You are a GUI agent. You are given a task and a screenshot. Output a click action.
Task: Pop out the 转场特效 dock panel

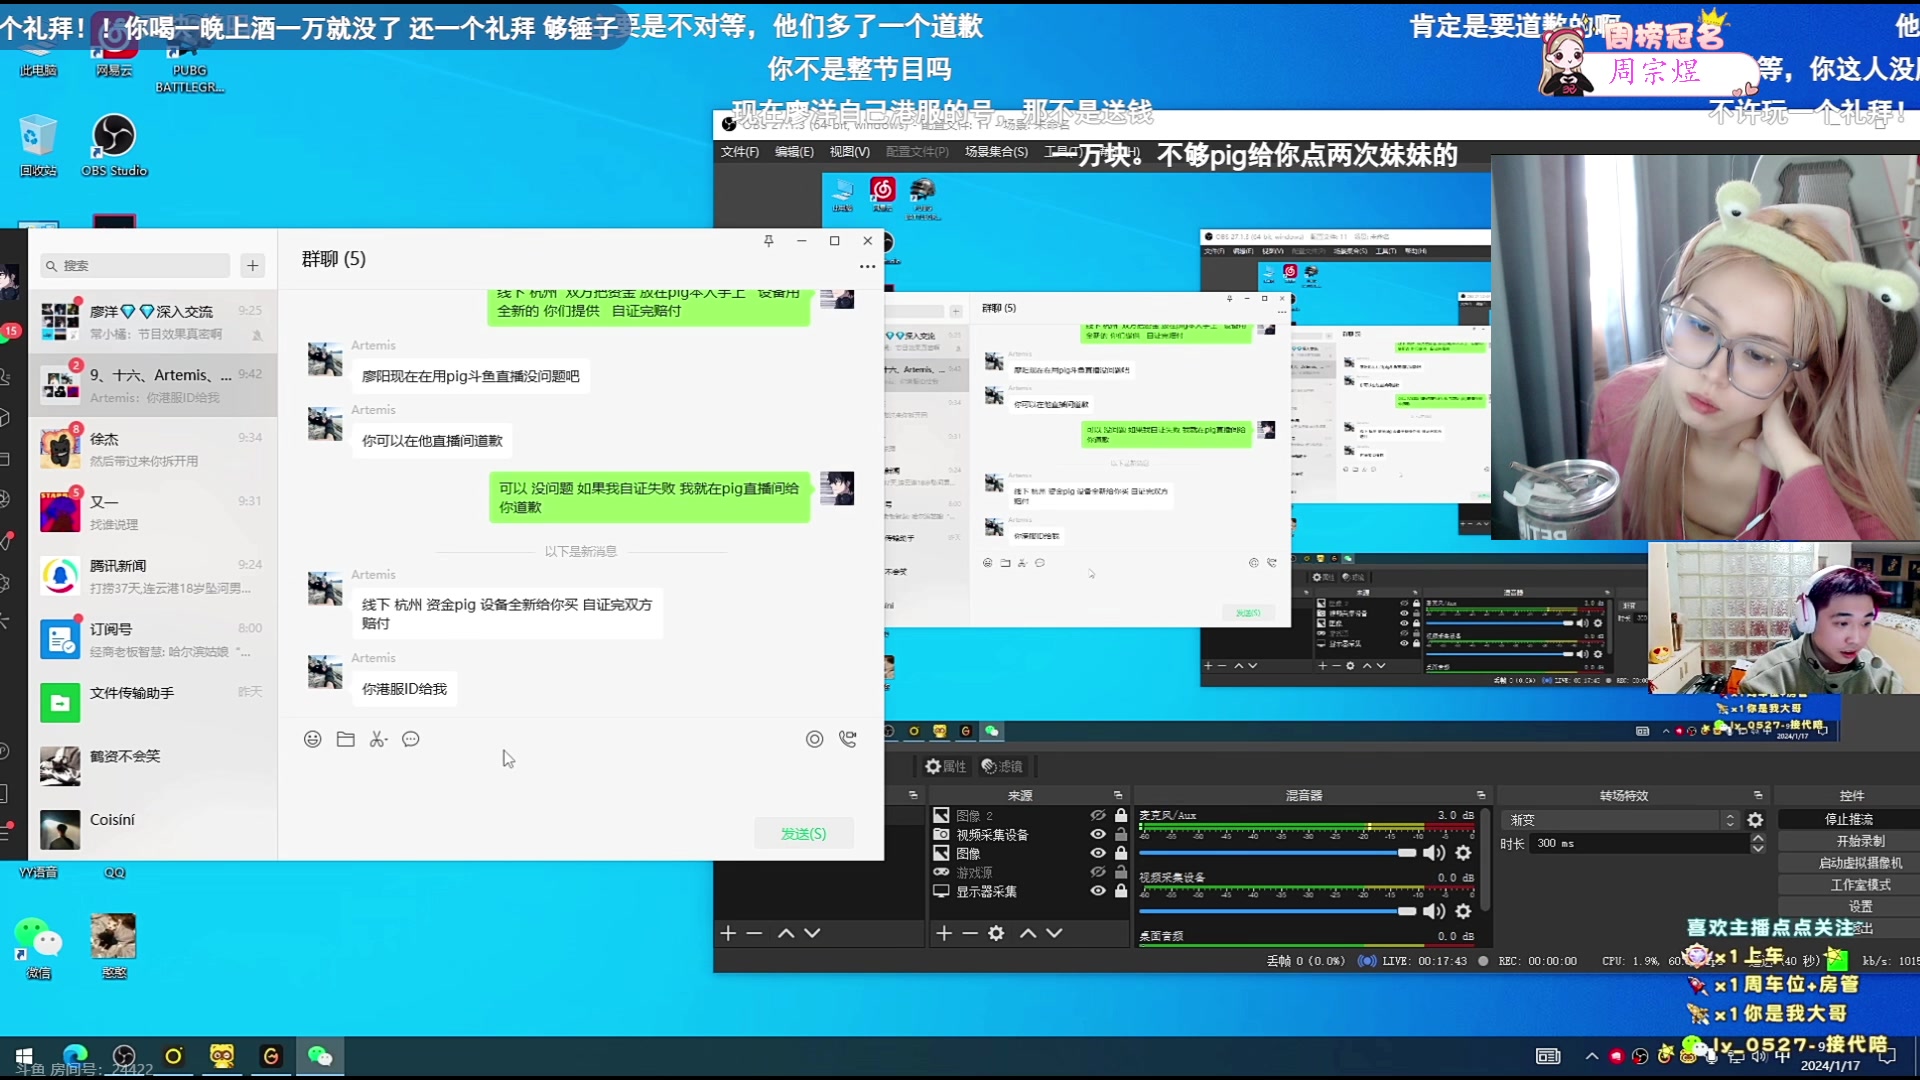1758,795
